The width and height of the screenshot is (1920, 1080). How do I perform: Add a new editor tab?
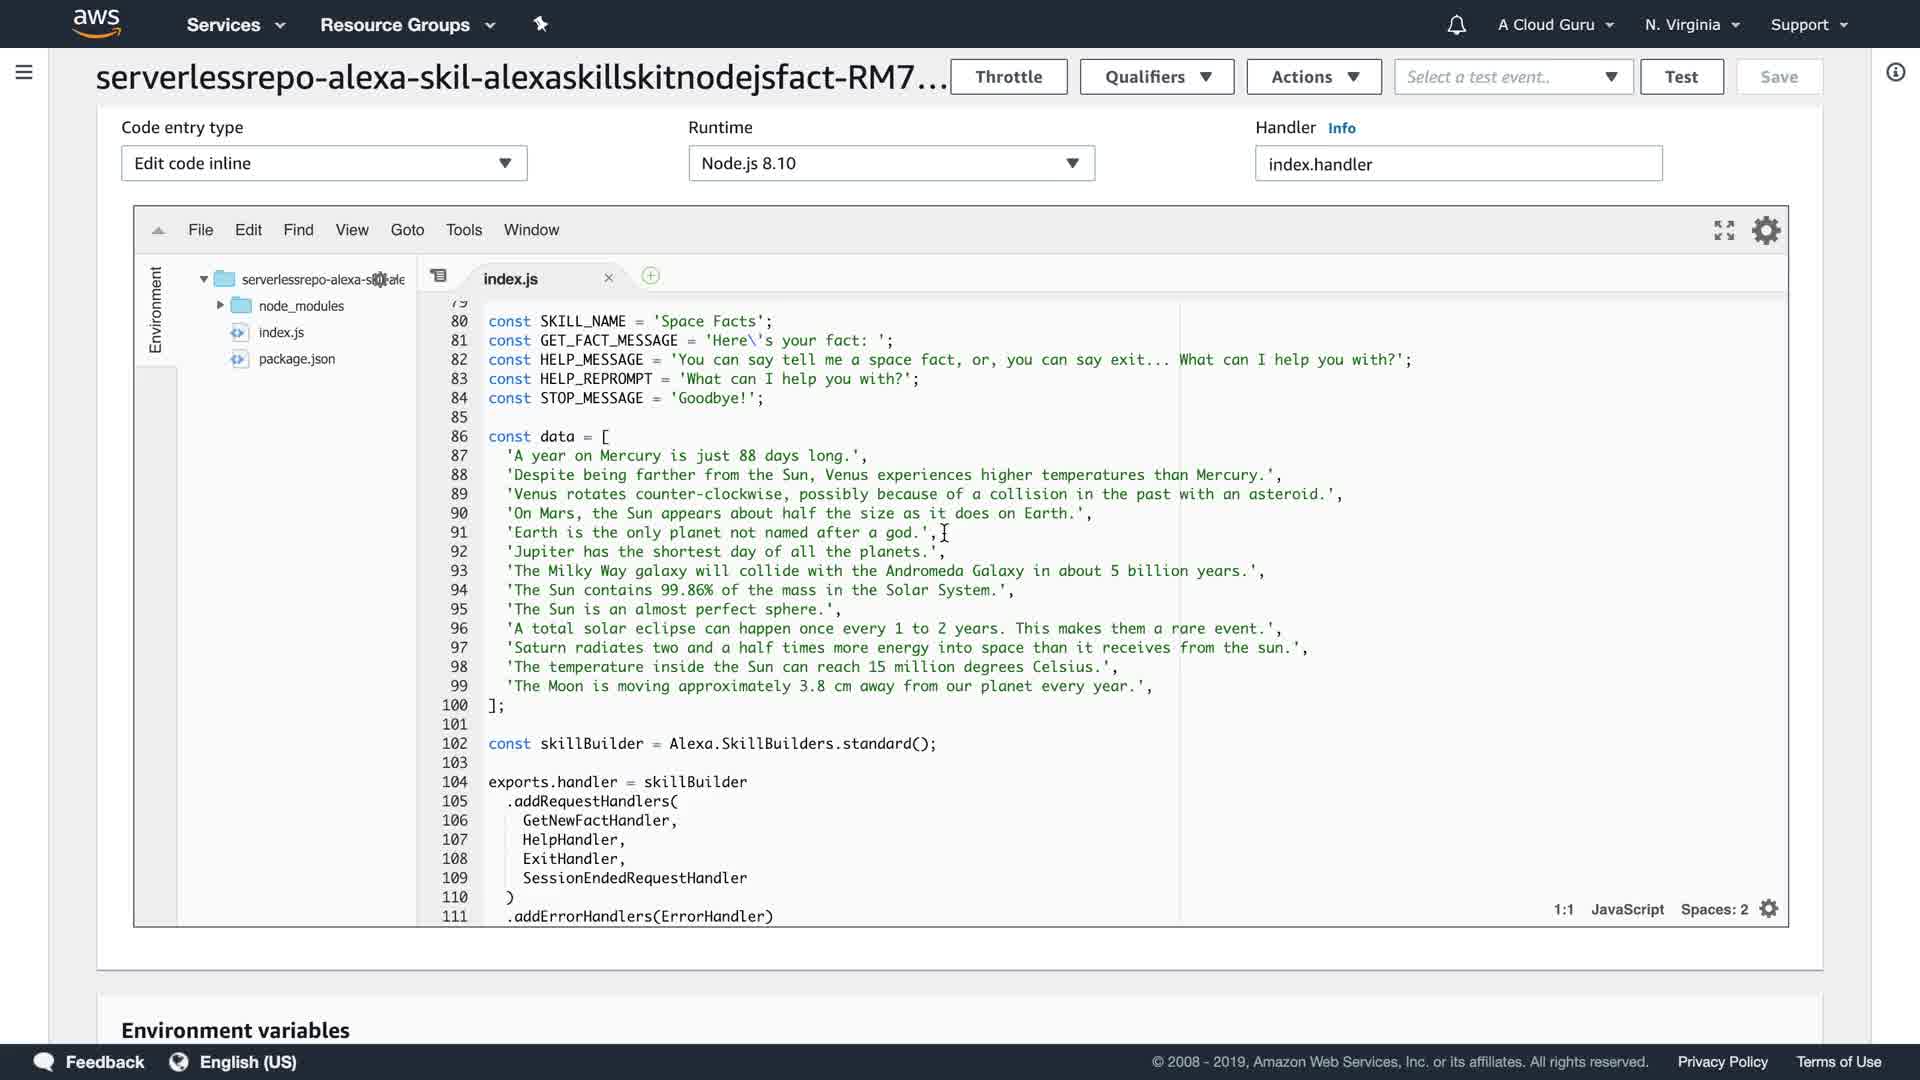[x=650, y=276]
